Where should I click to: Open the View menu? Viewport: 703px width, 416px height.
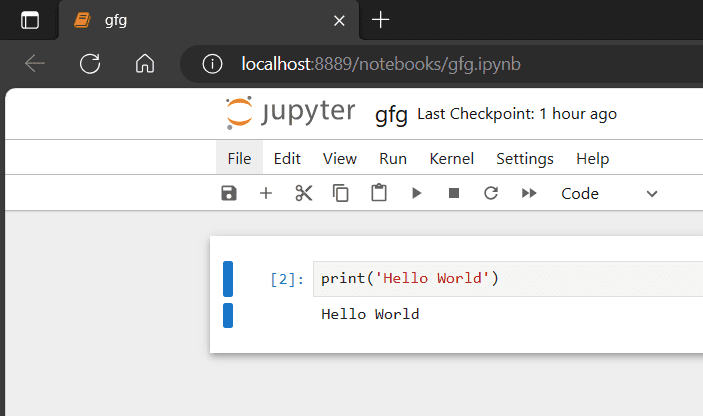[x=340, y=159]
